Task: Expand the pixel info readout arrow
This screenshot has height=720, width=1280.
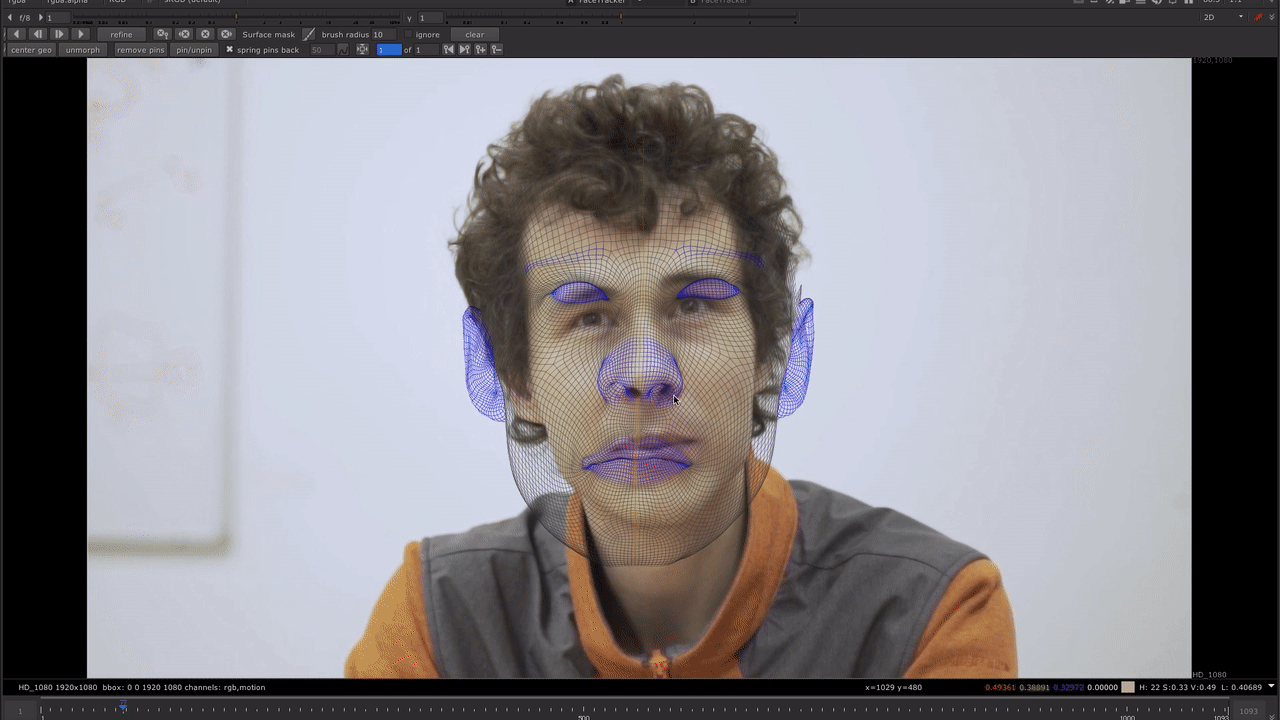Action: point(1271,687)
